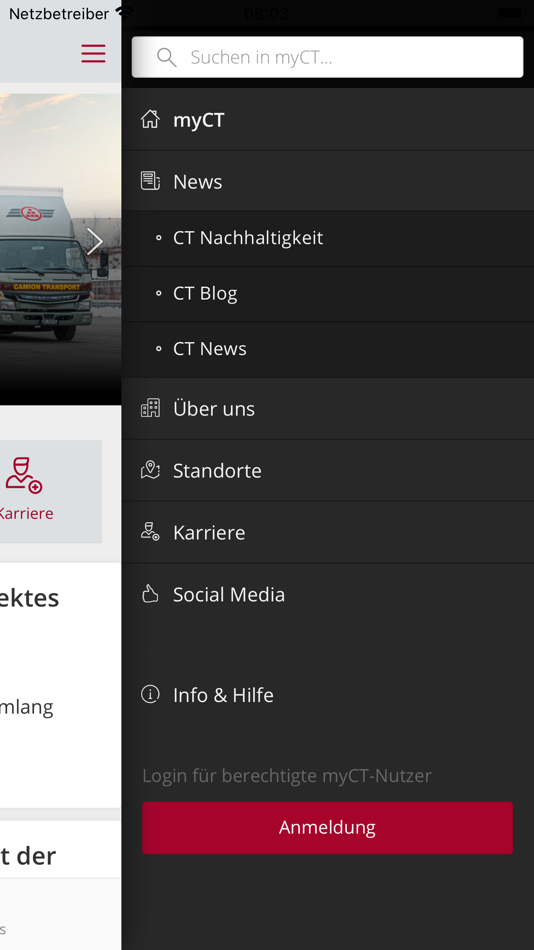
Task: Click the red Anmeldung button
Action: (x=327, y=828)
